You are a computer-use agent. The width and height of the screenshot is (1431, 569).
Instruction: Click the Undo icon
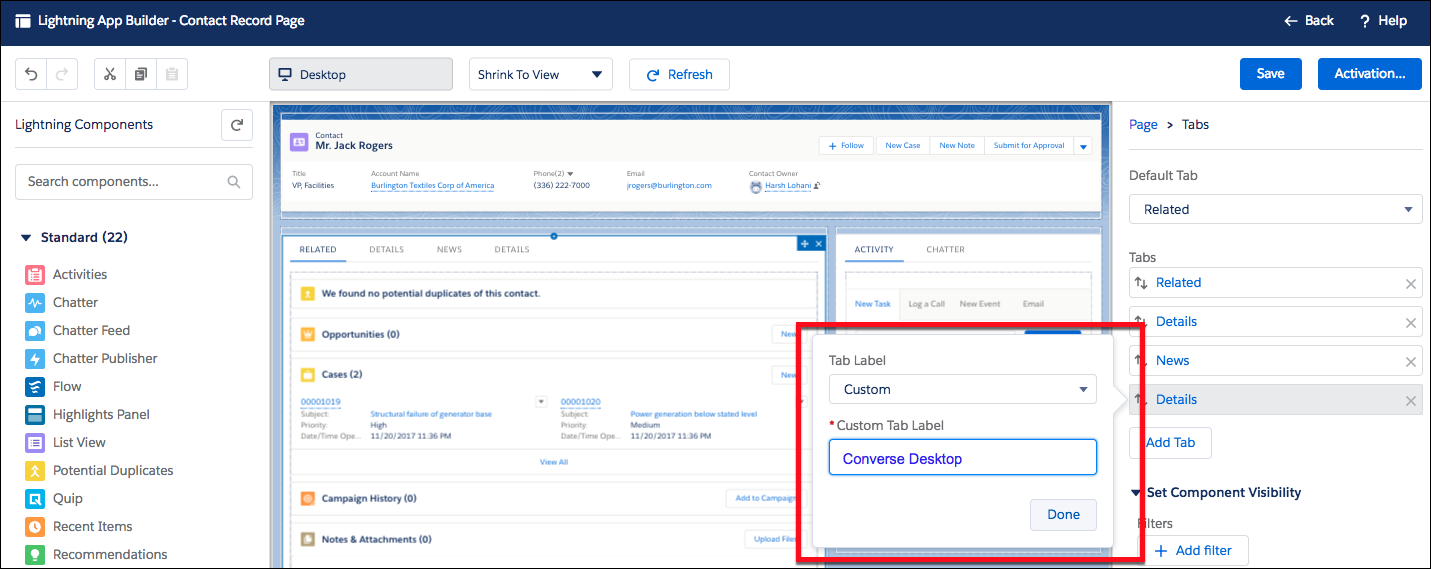pos(31,74)
